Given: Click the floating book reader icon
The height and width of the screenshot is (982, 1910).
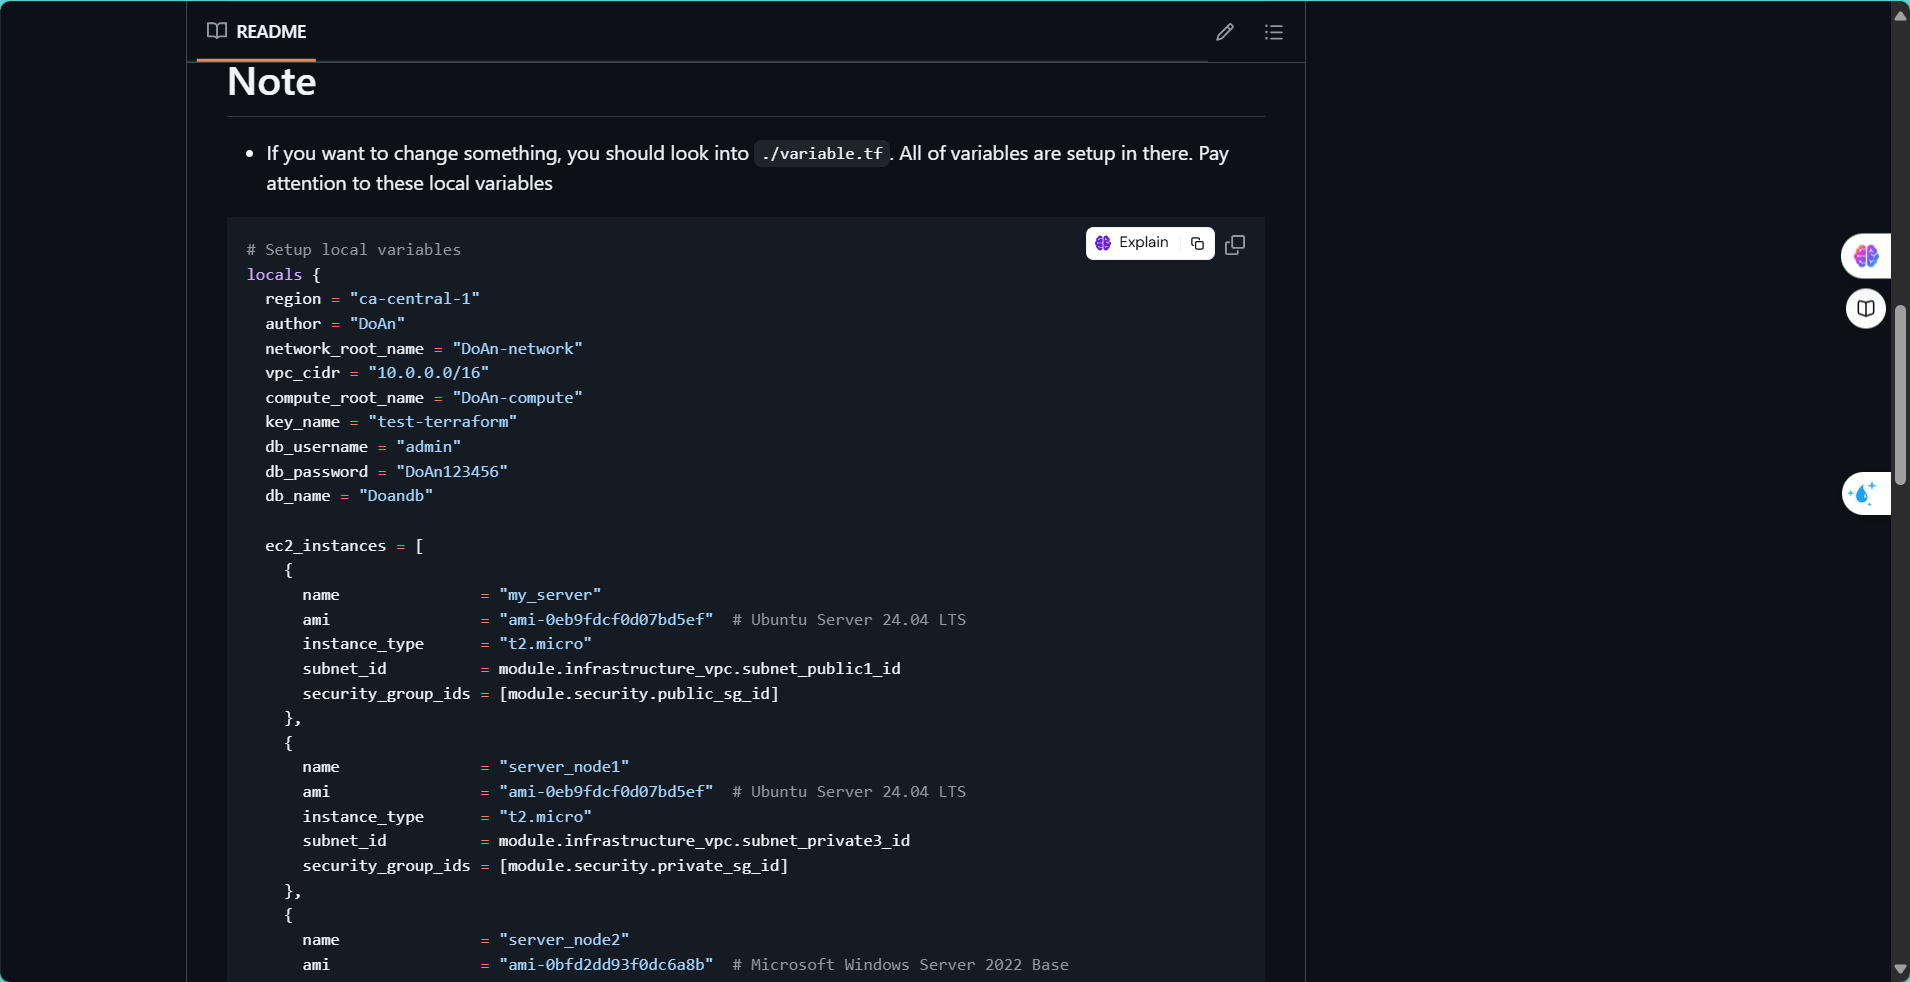Looking at the screenshot, I should coord(1866,308).
